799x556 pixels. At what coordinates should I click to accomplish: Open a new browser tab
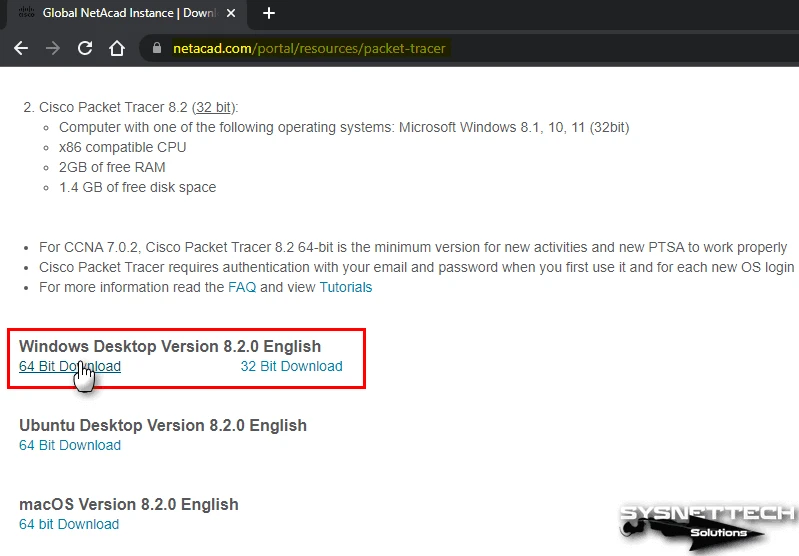(x=269, y=13)
